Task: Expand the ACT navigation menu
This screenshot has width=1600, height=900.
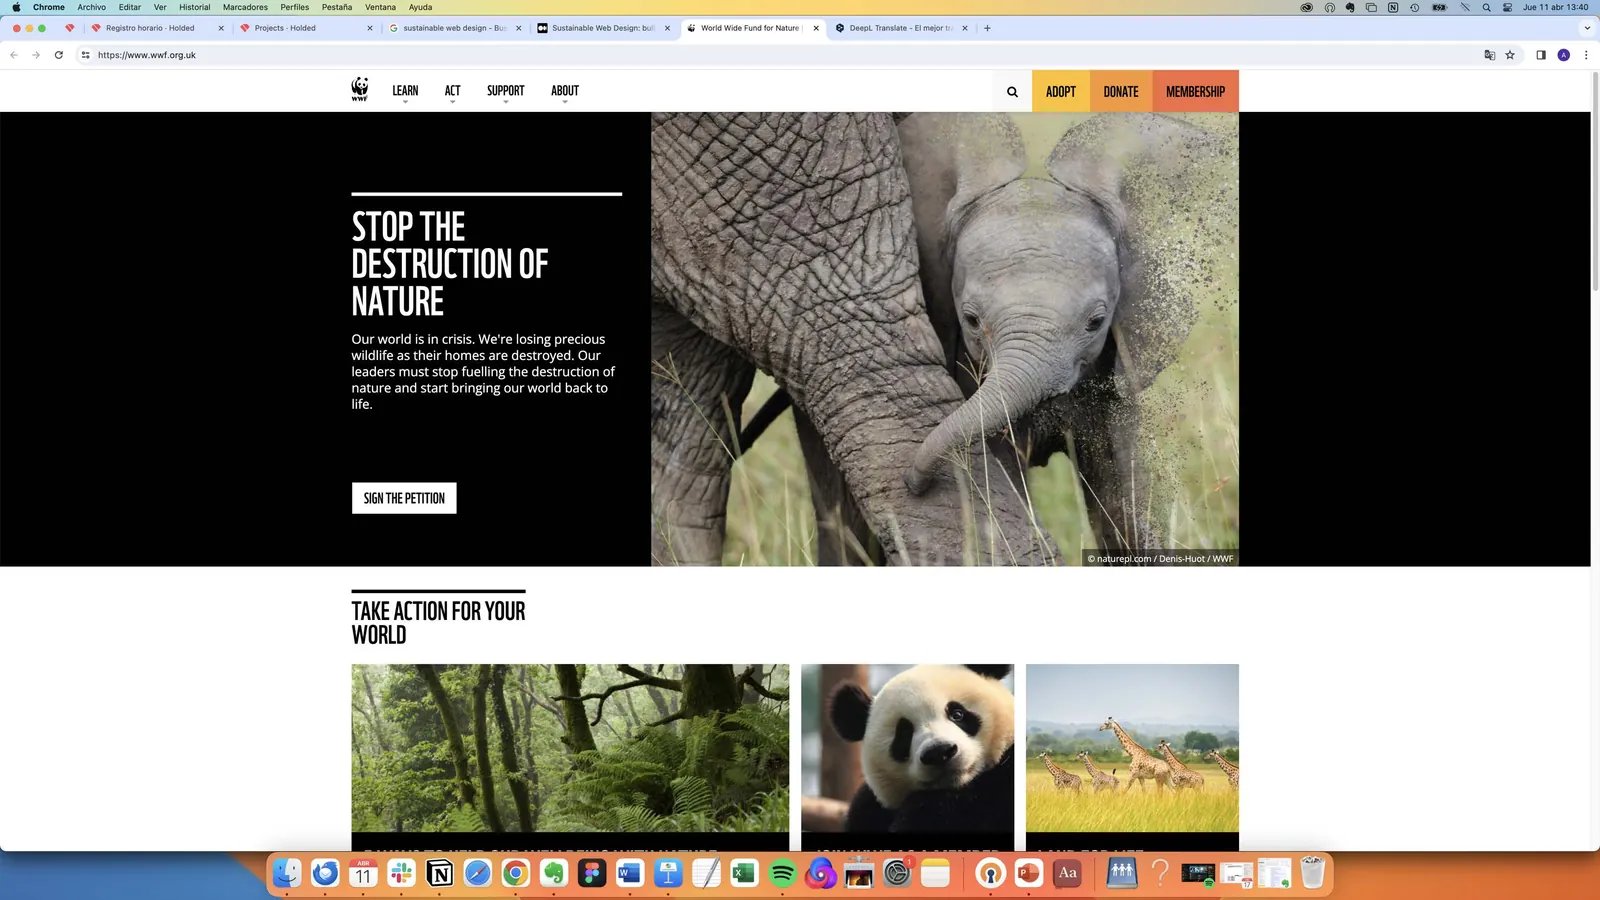Action: tap(452, 91)
